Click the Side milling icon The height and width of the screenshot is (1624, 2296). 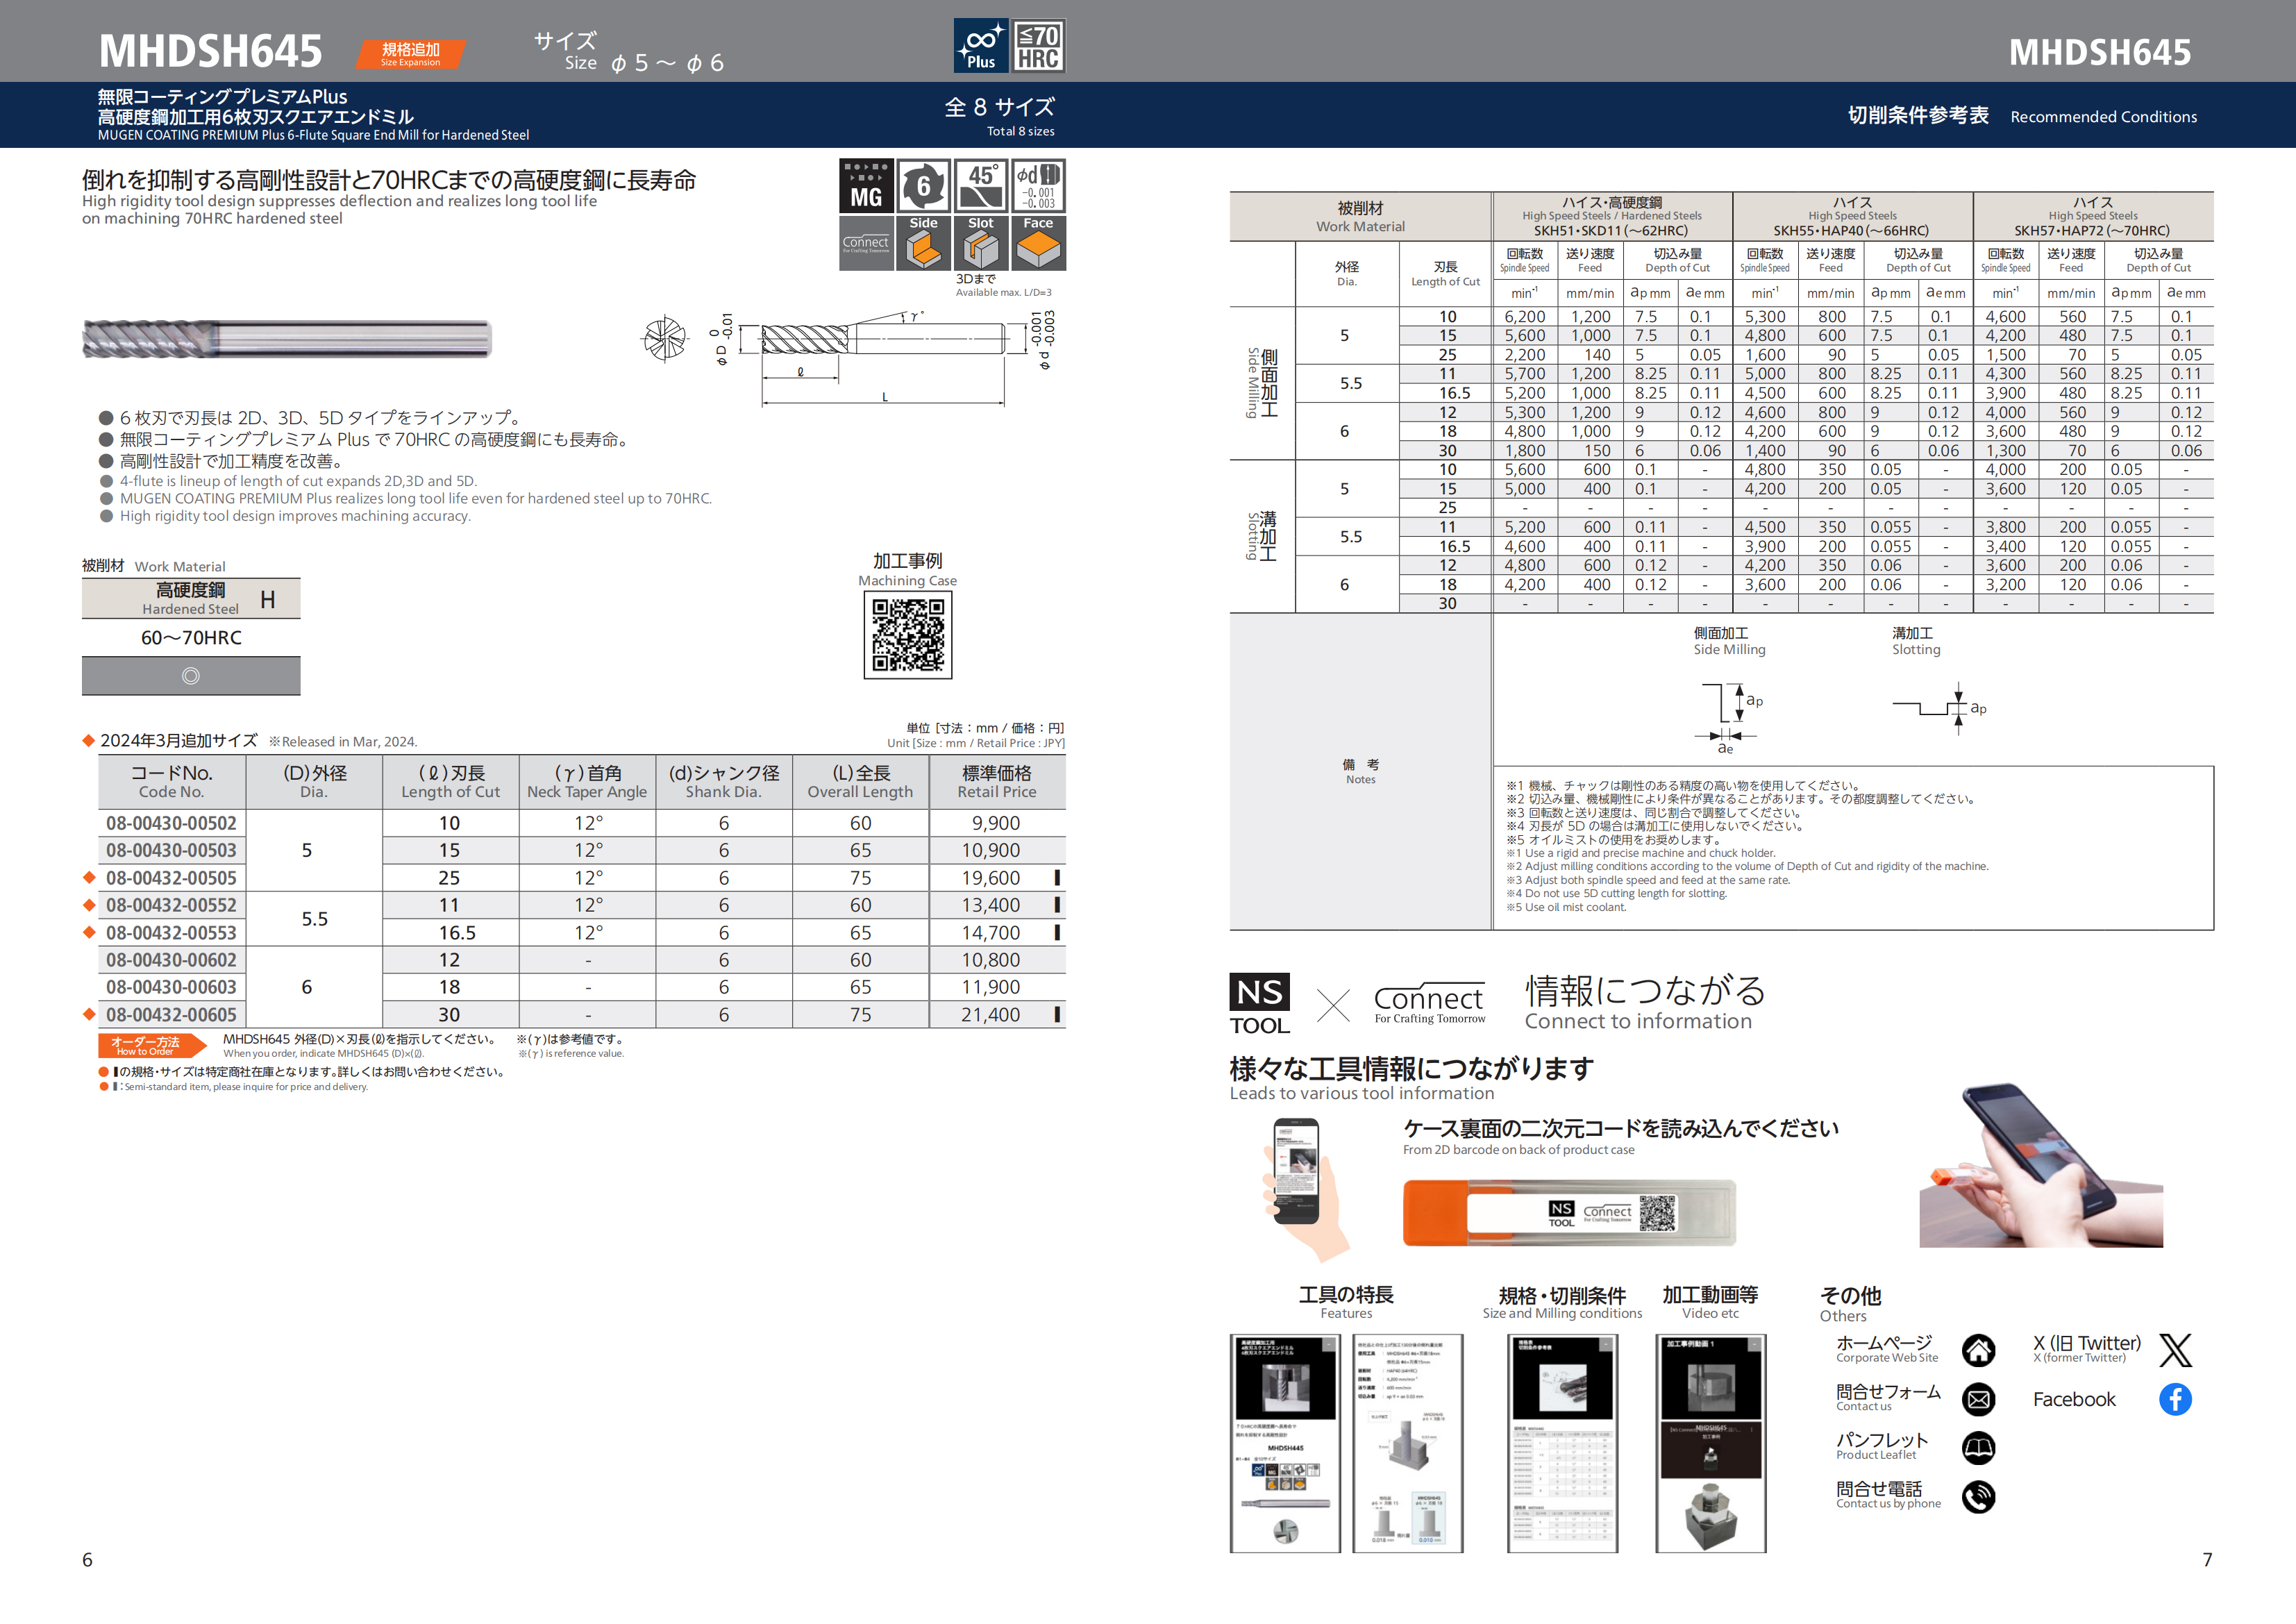tap(923, 243)
